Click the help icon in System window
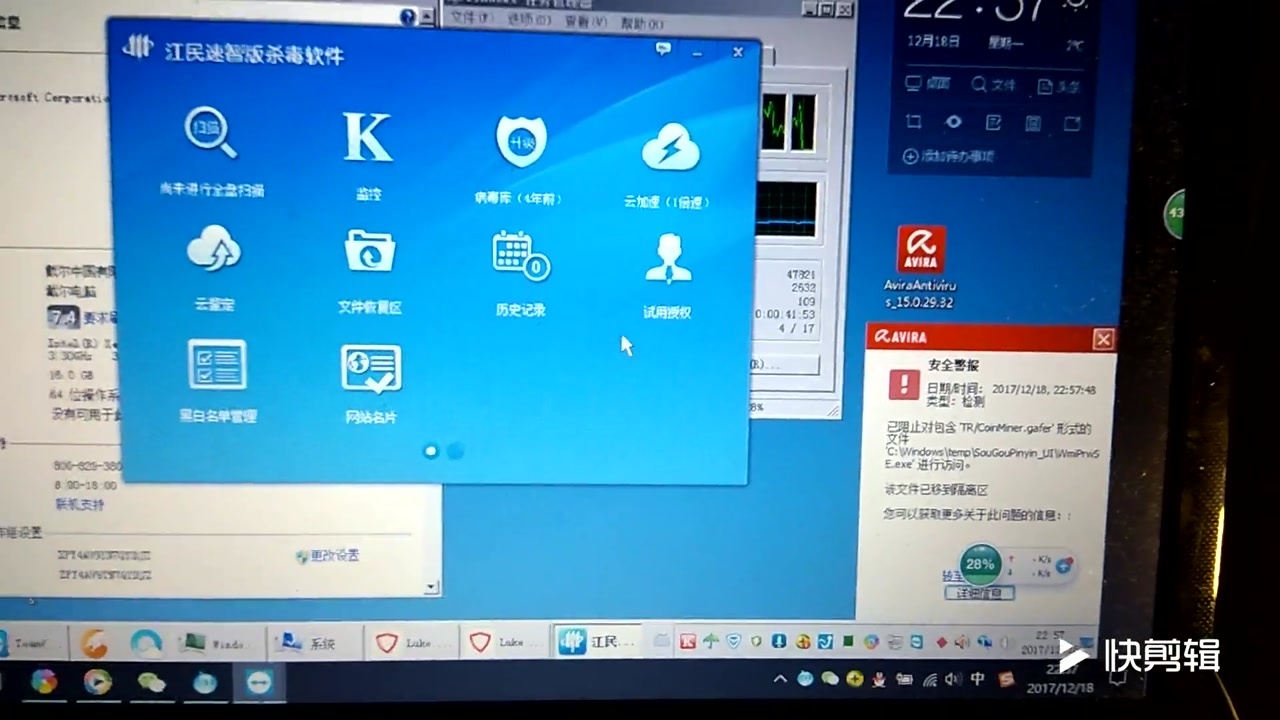This screenshot has width=1280, height=720. 408,17
